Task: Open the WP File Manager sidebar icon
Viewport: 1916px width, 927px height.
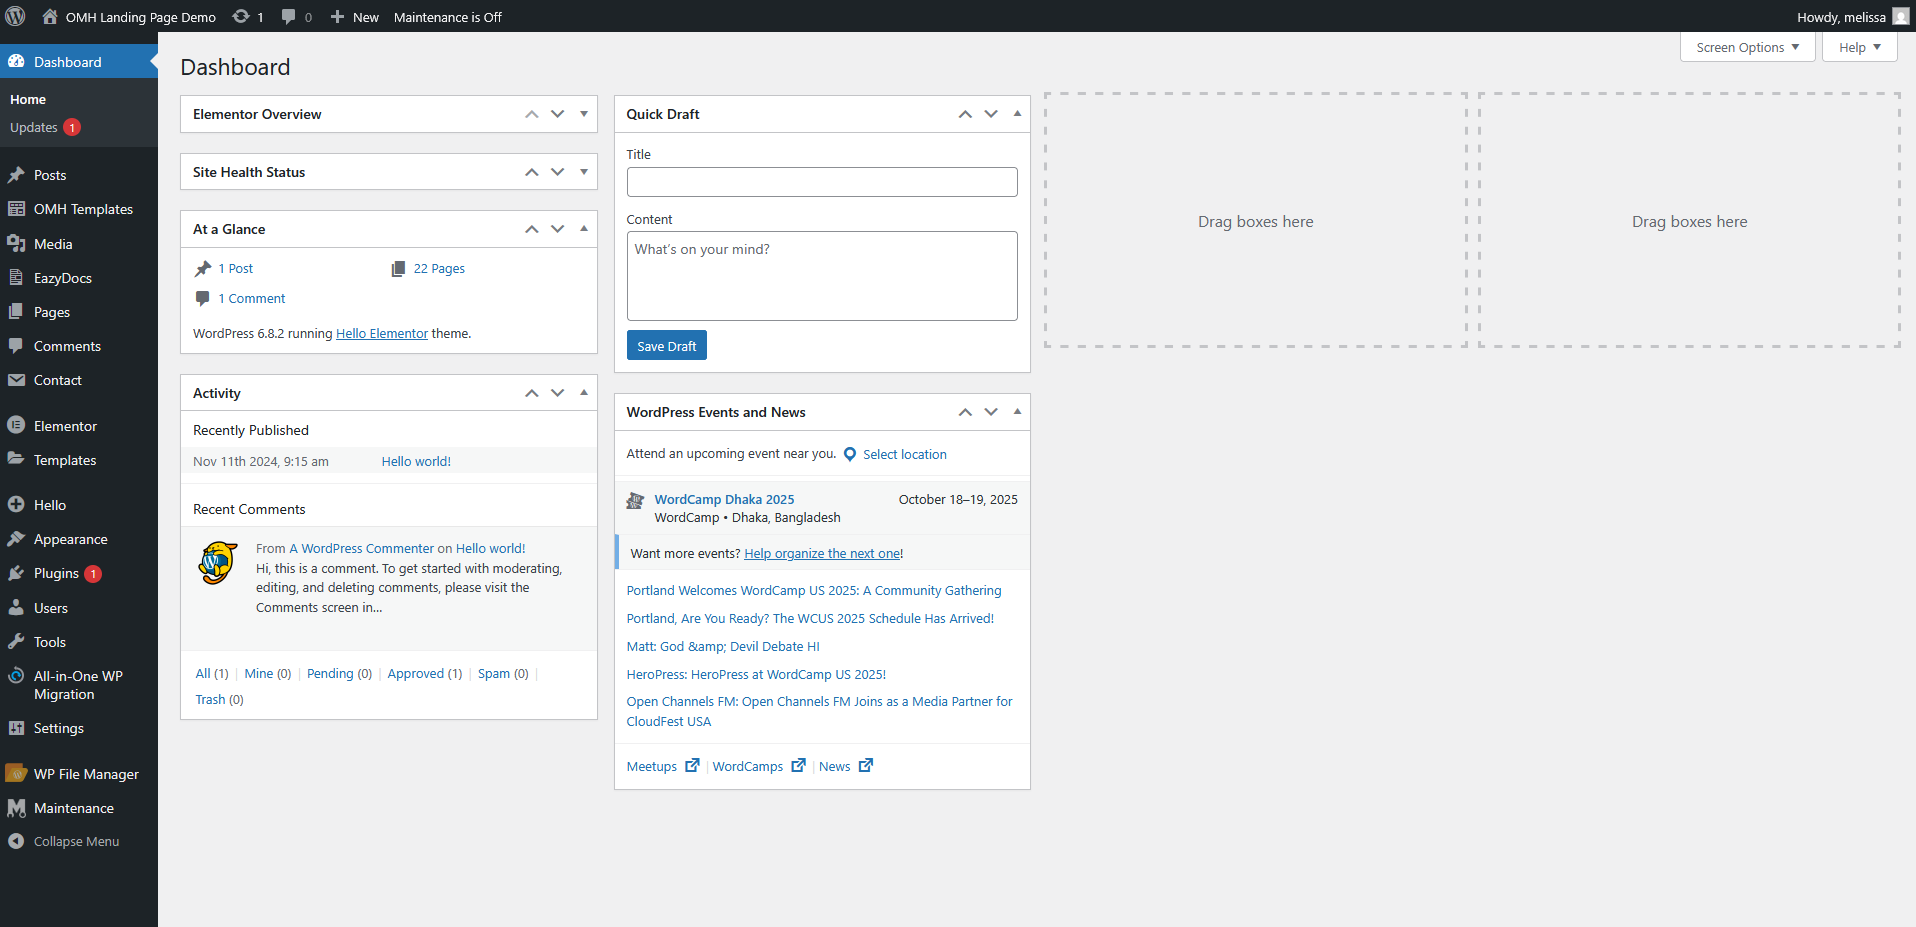Action: (x=16, y=774)
